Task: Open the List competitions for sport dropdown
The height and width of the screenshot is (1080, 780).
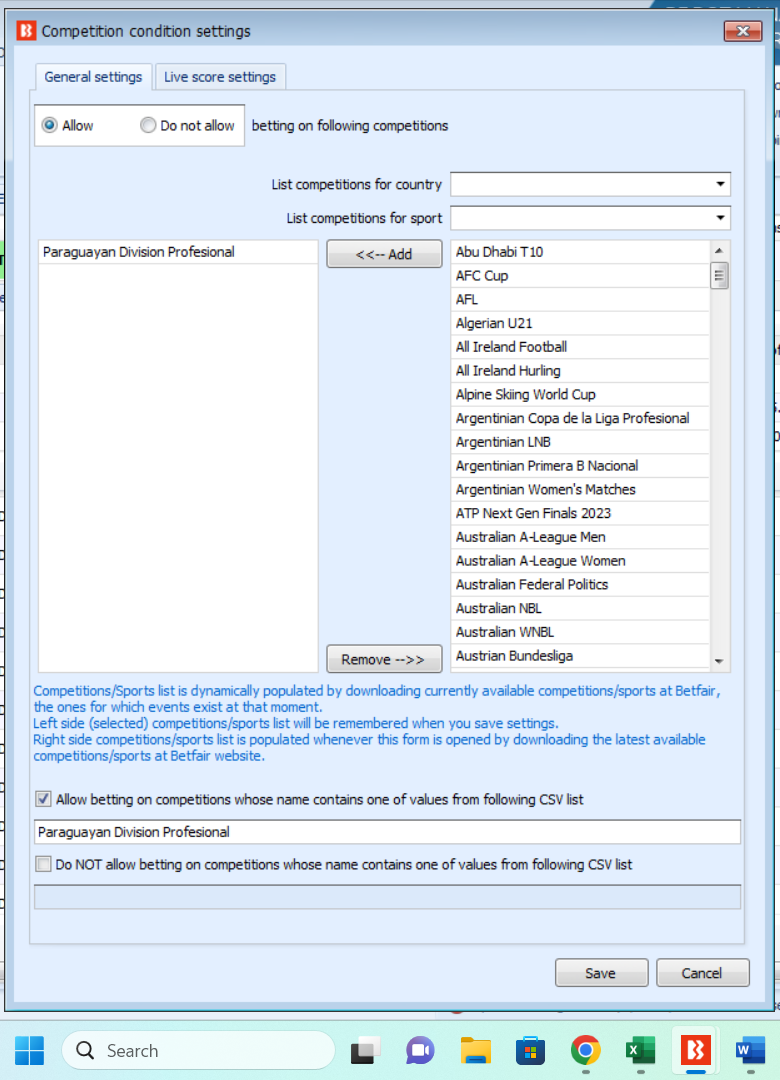Action: pyautogui.click(x=591, y=218)
